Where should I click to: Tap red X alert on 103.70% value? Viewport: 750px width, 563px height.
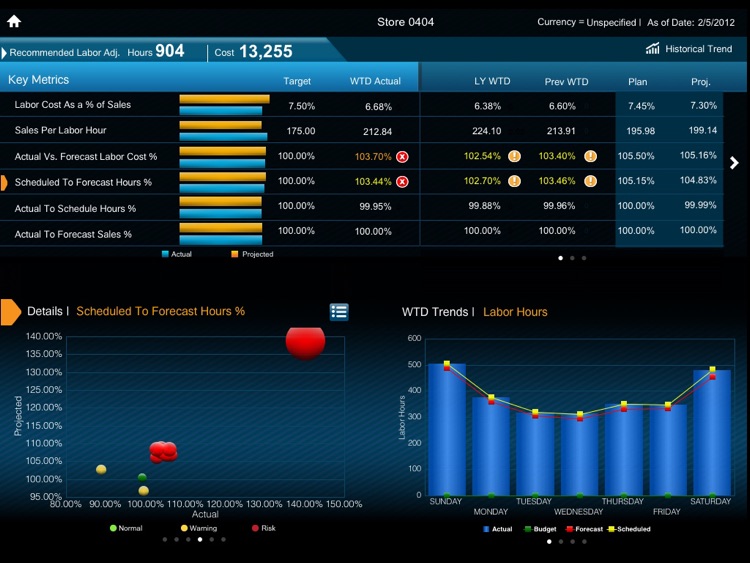point(402,157)
